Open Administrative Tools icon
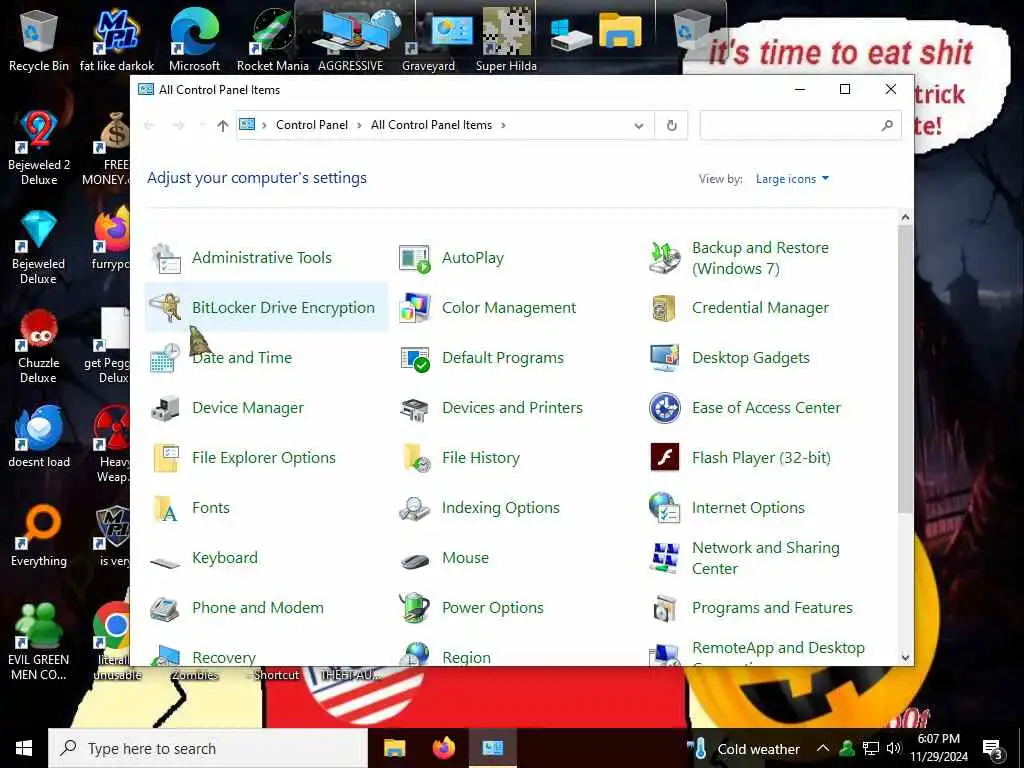 pyautogui.click(x=166, y=258)
